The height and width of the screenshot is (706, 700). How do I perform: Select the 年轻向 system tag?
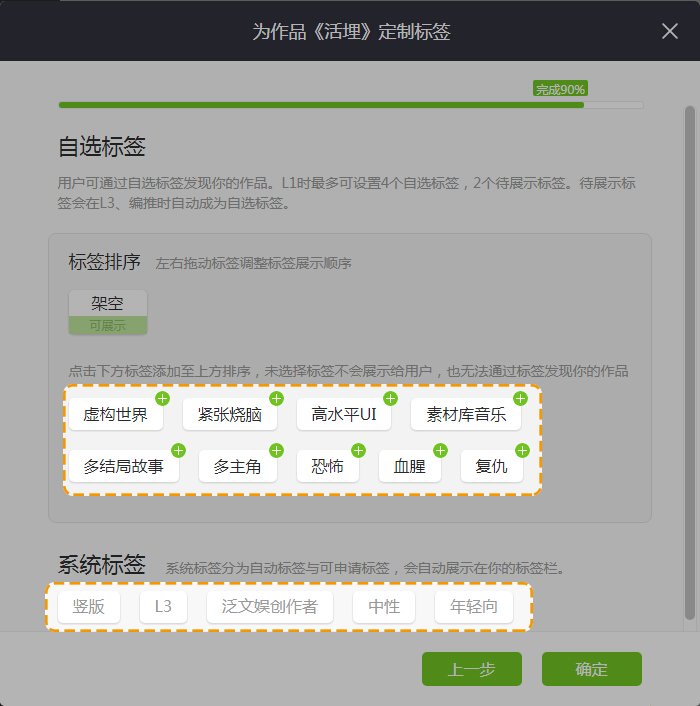click(474, 607)
